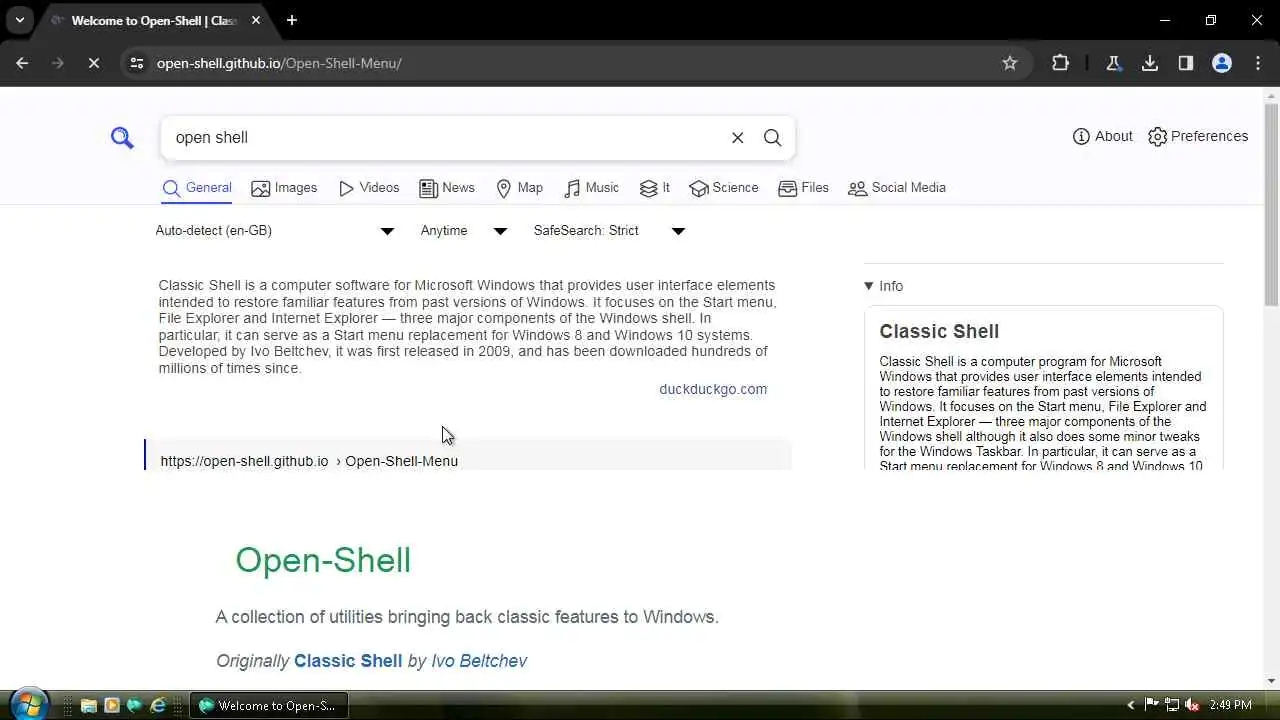1280x720 pixels.
Task: Click the Open-Shell green heading
Action: point(323,560)
